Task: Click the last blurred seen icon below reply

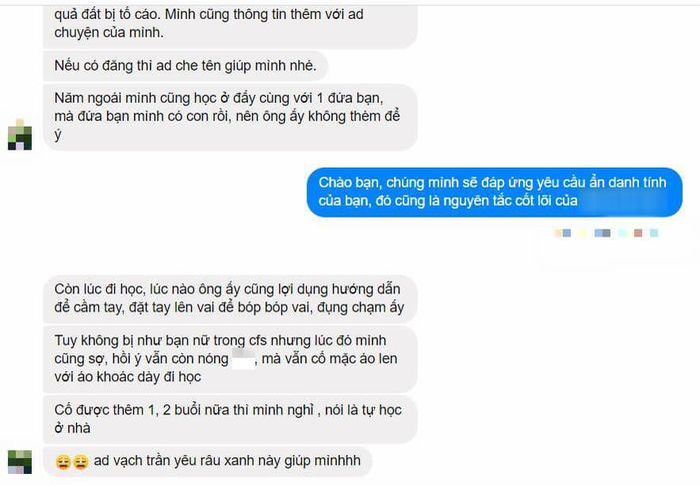Action: (654, 233)
